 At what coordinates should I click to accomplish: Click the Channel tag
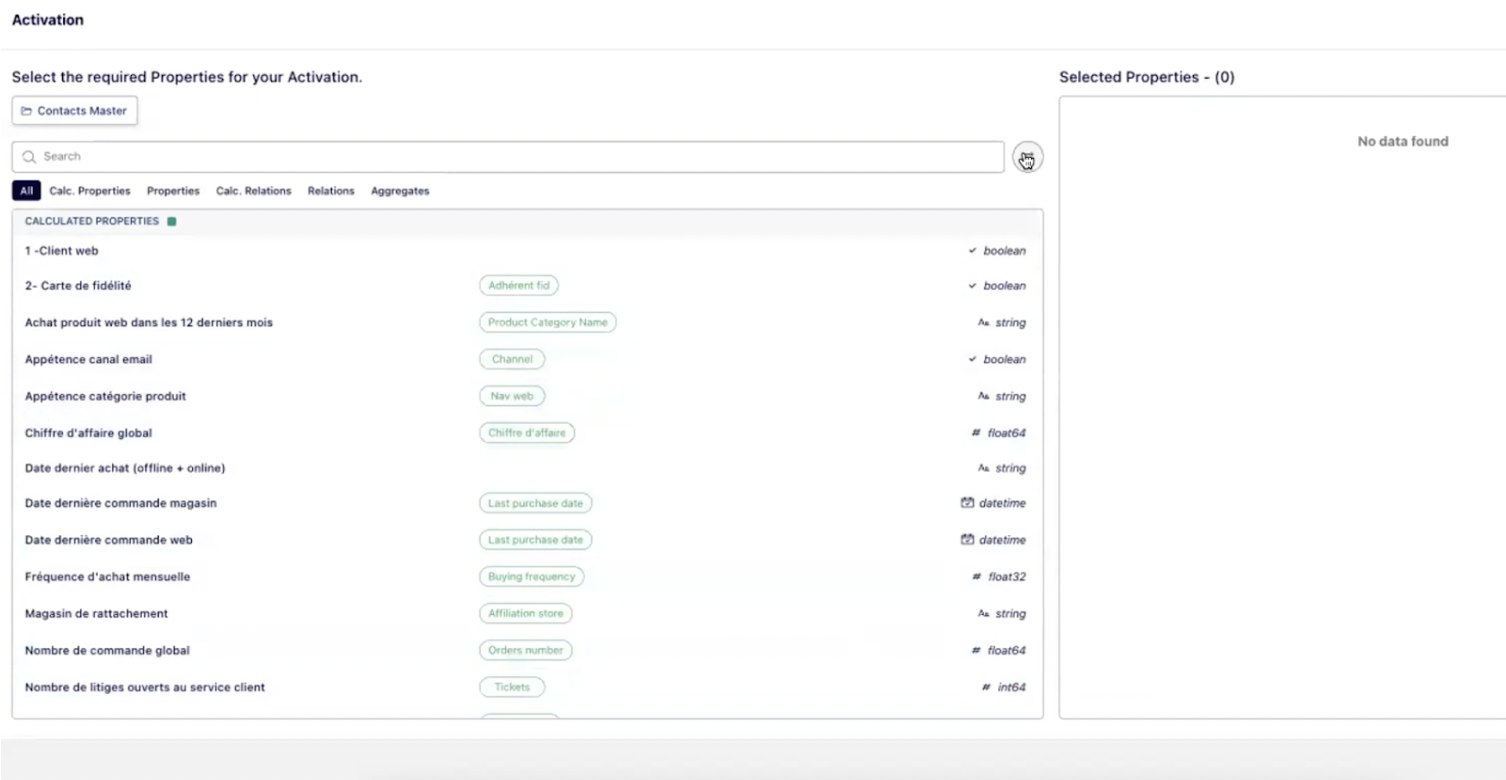tap(511, 359)
